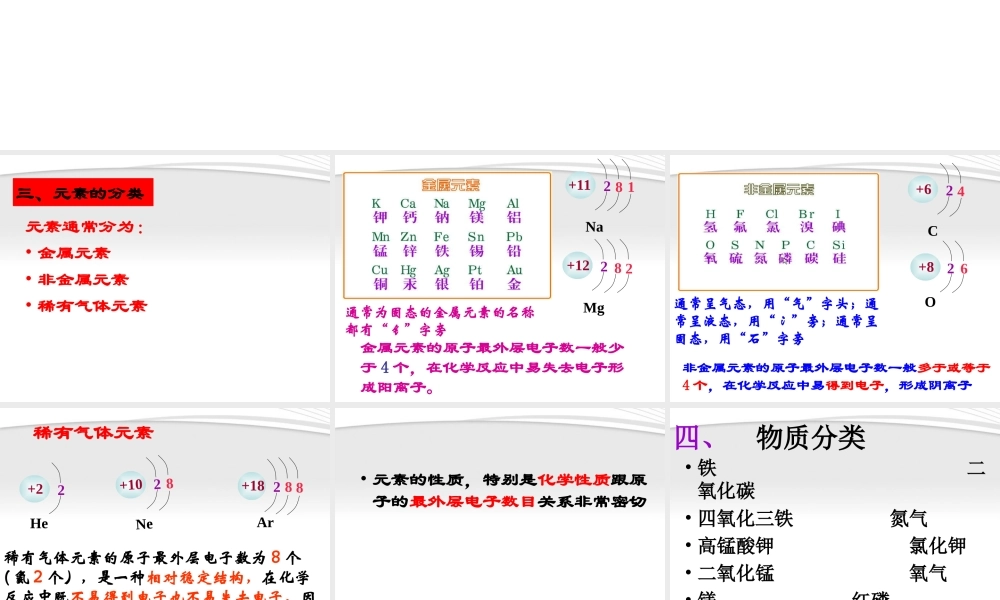The width and height of the screenshot is (1000, 600).
Task: Click the 'Cl 氯' entry in nonmetals table
Action: coord(772,221)
